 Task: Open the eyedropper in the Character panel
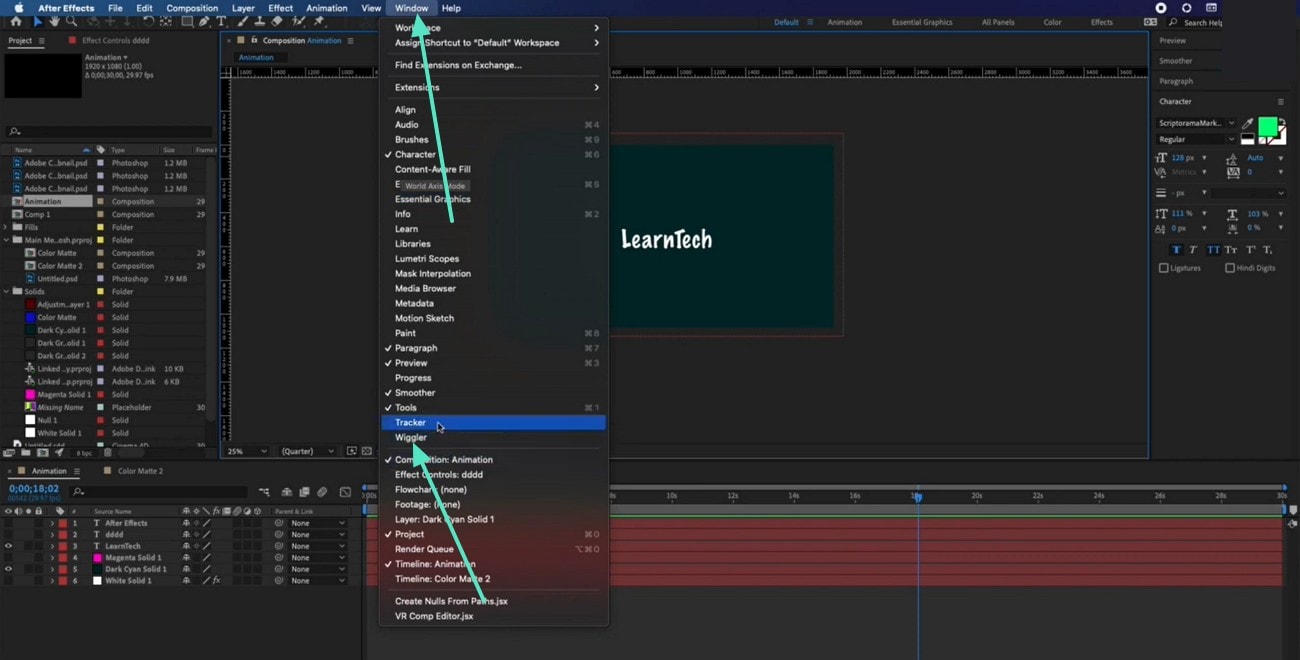click(1247, 123)
